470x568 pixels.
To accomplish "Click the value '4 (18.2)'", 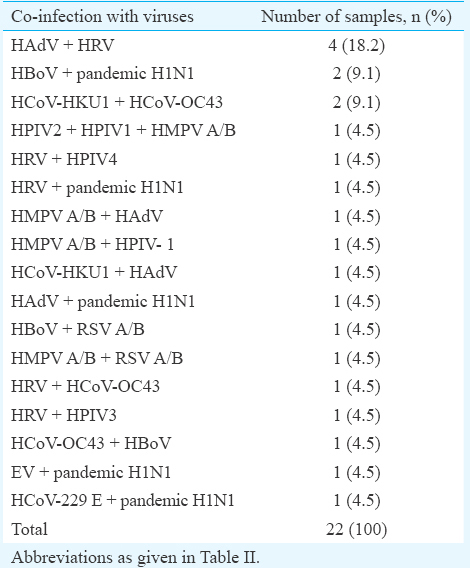I will (357, 46).
